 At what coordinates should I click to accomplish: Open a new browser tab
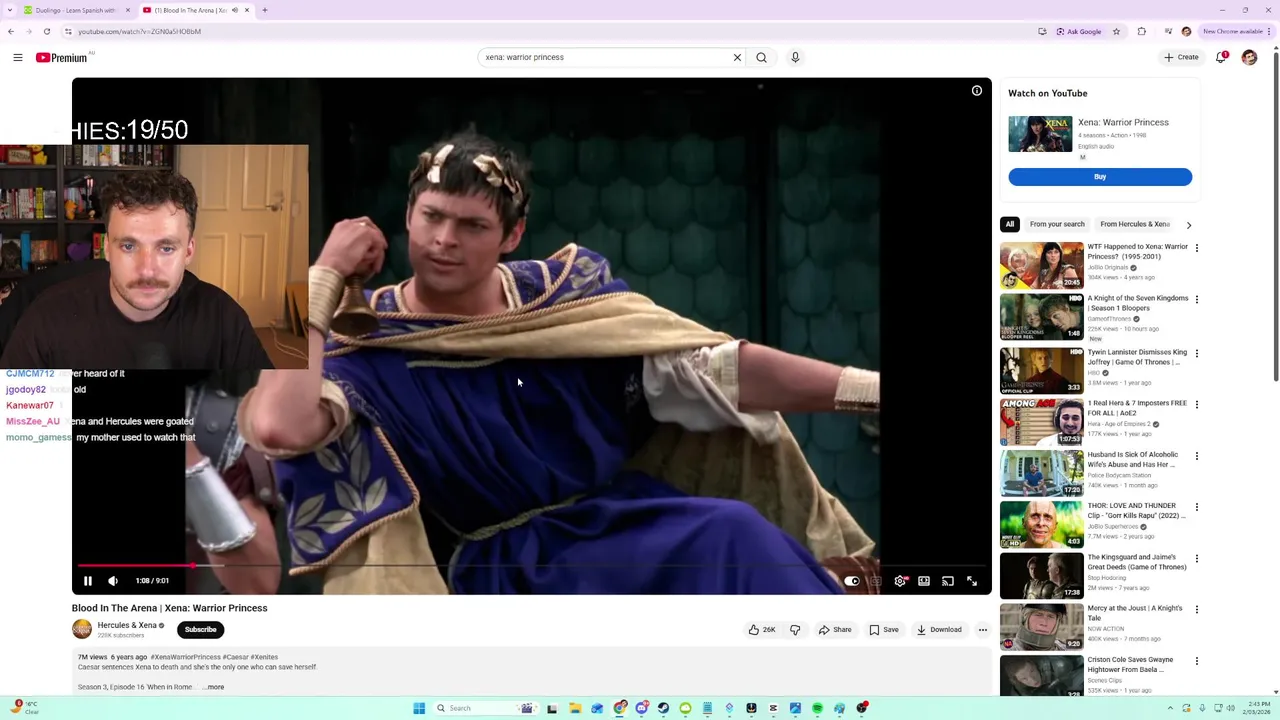(265, 10)
